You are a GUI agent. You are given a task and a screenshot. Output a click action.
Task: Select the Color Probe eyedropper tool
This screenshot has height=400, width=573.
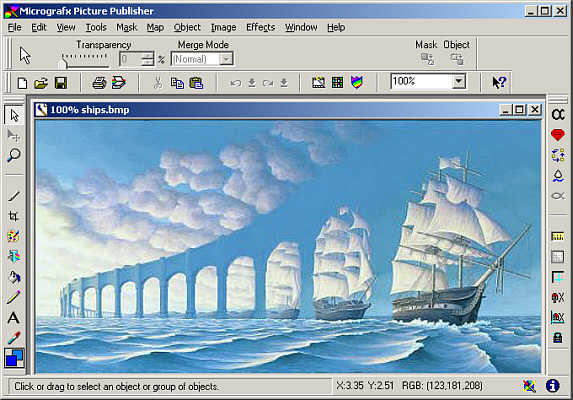click(14, 338)
